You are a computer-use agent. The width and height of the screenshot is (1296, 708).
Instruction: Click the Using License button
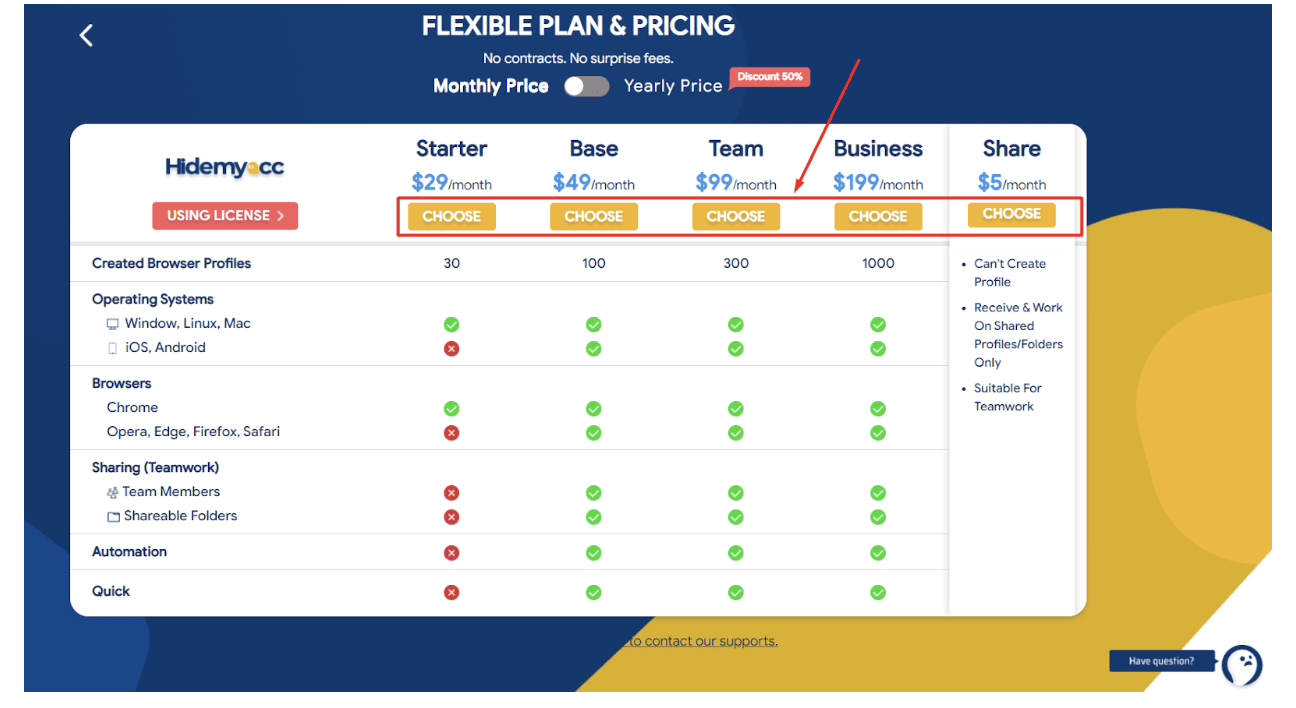tap(225, 215)
